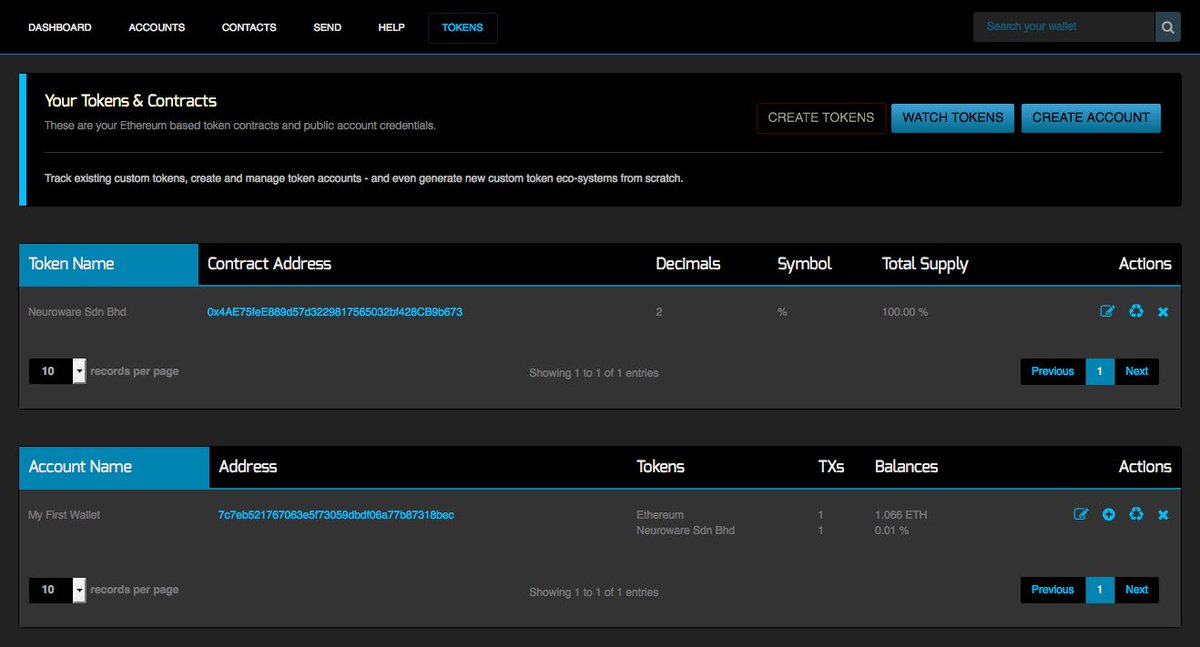Switch to the Tokens tab
Image resolution: width=1200 pixels, height=647 pixels.
pos(462,27)
